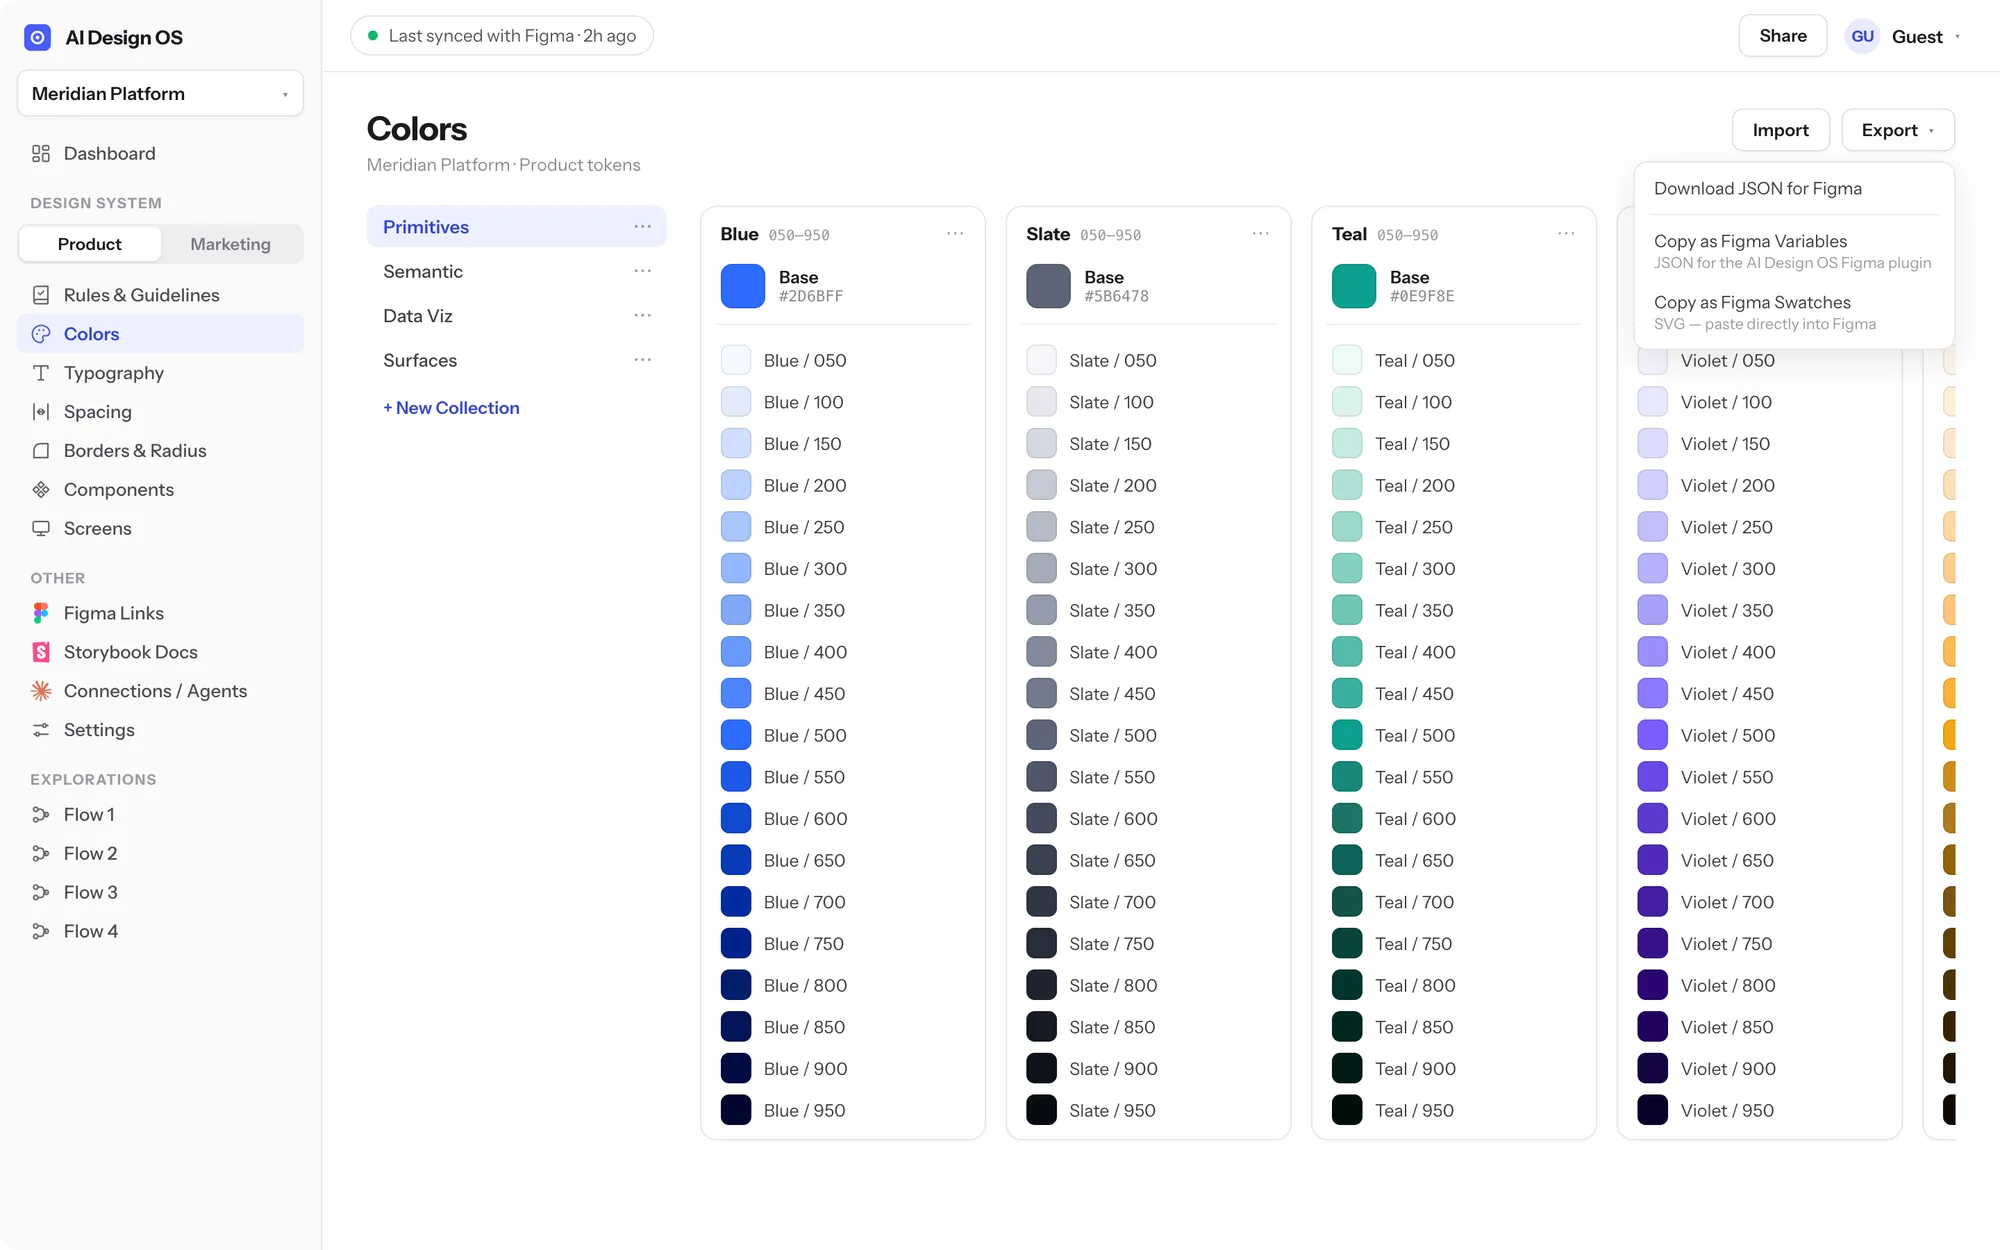Open the Teal palette card options menu
Viewport: 2000px width, 1250px height.
coord(1566,234)
